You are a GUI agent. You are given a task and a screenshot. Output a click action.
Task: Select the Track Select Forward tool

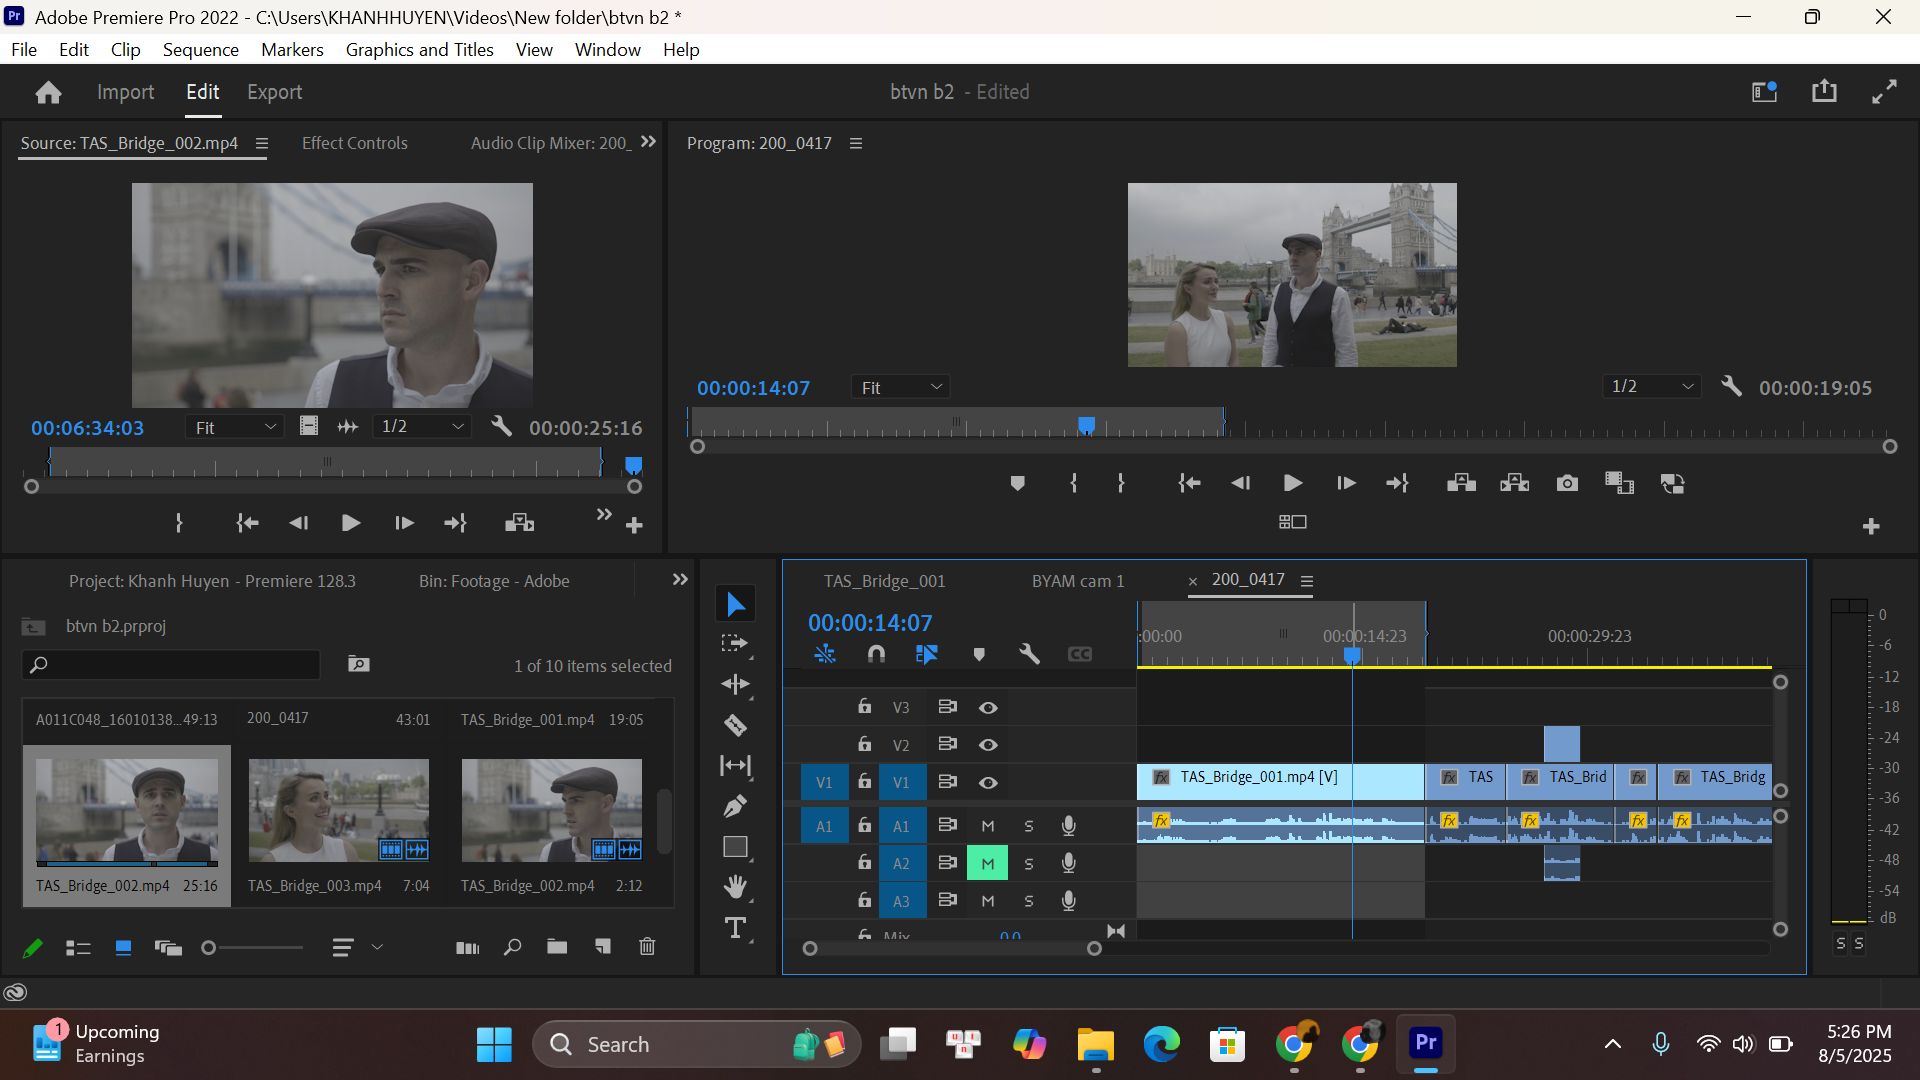(735, 644)
